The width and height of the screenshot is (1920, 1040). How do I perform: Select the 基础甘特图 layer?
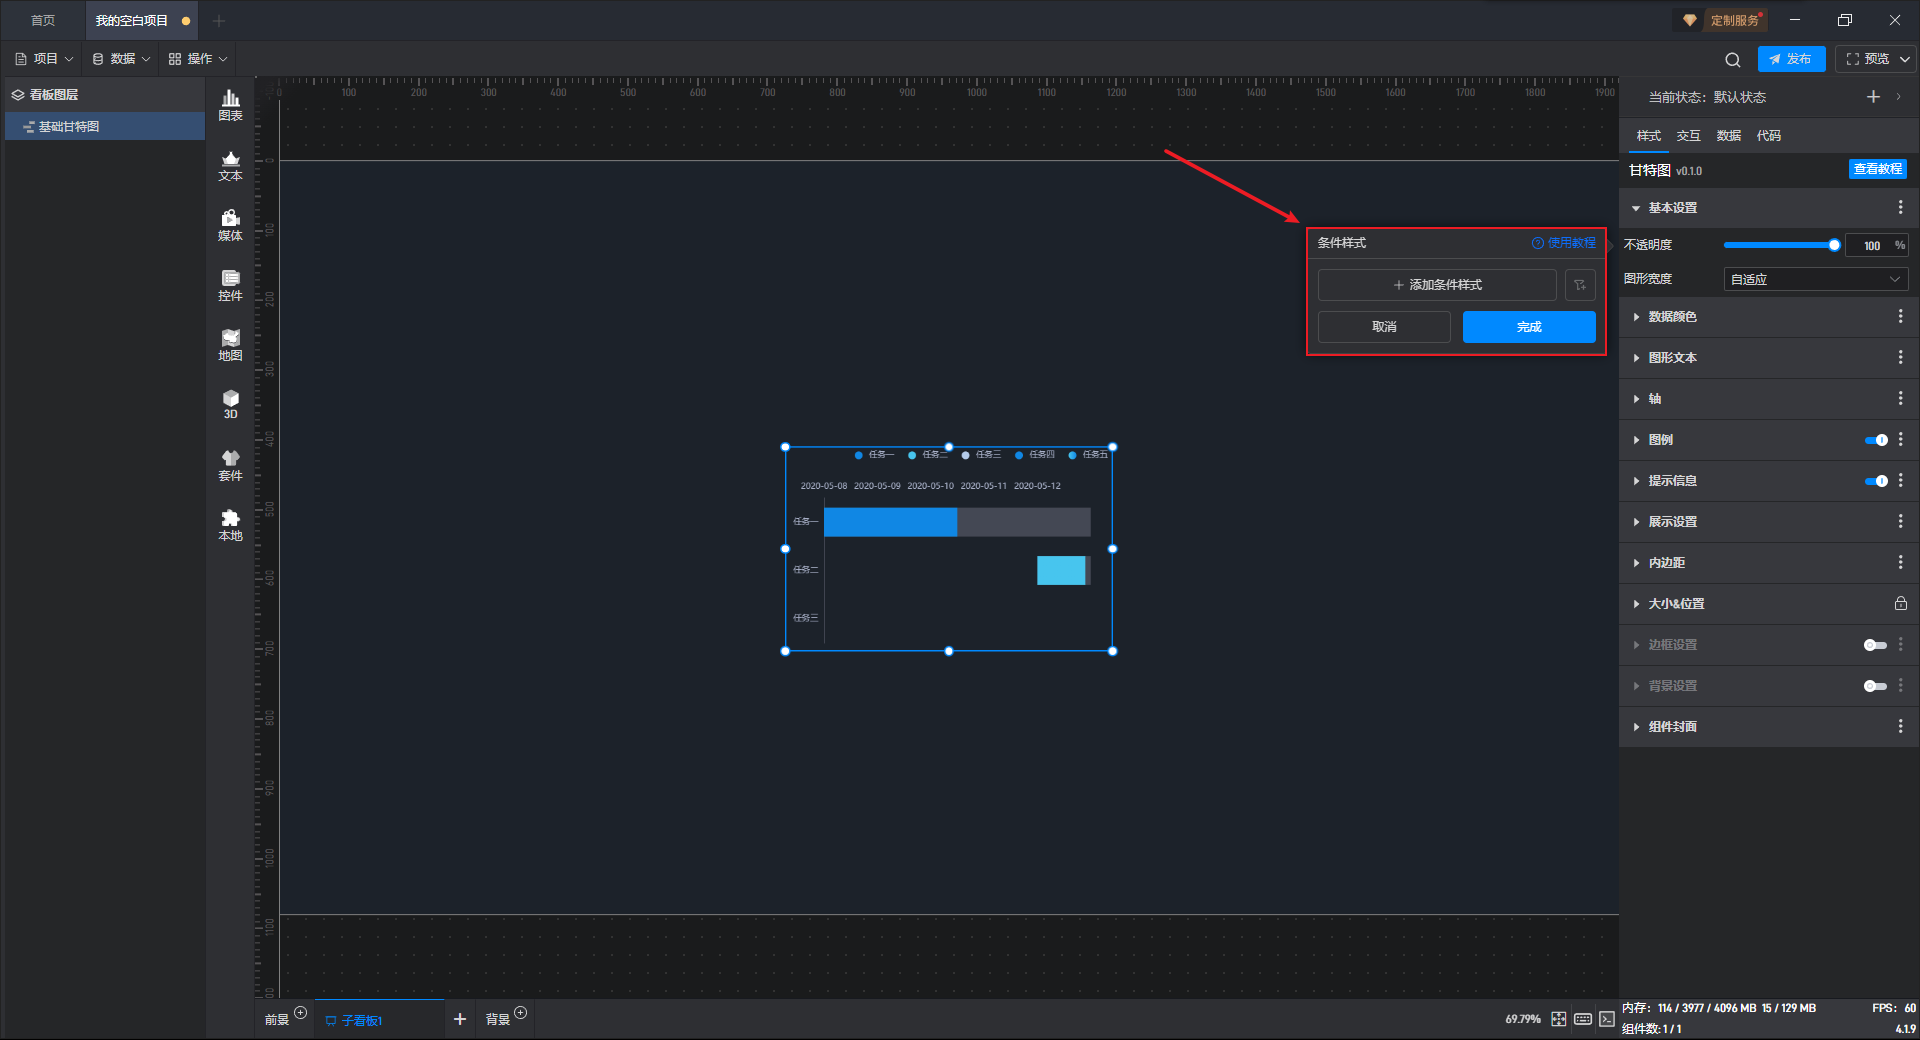pos(105,126)
